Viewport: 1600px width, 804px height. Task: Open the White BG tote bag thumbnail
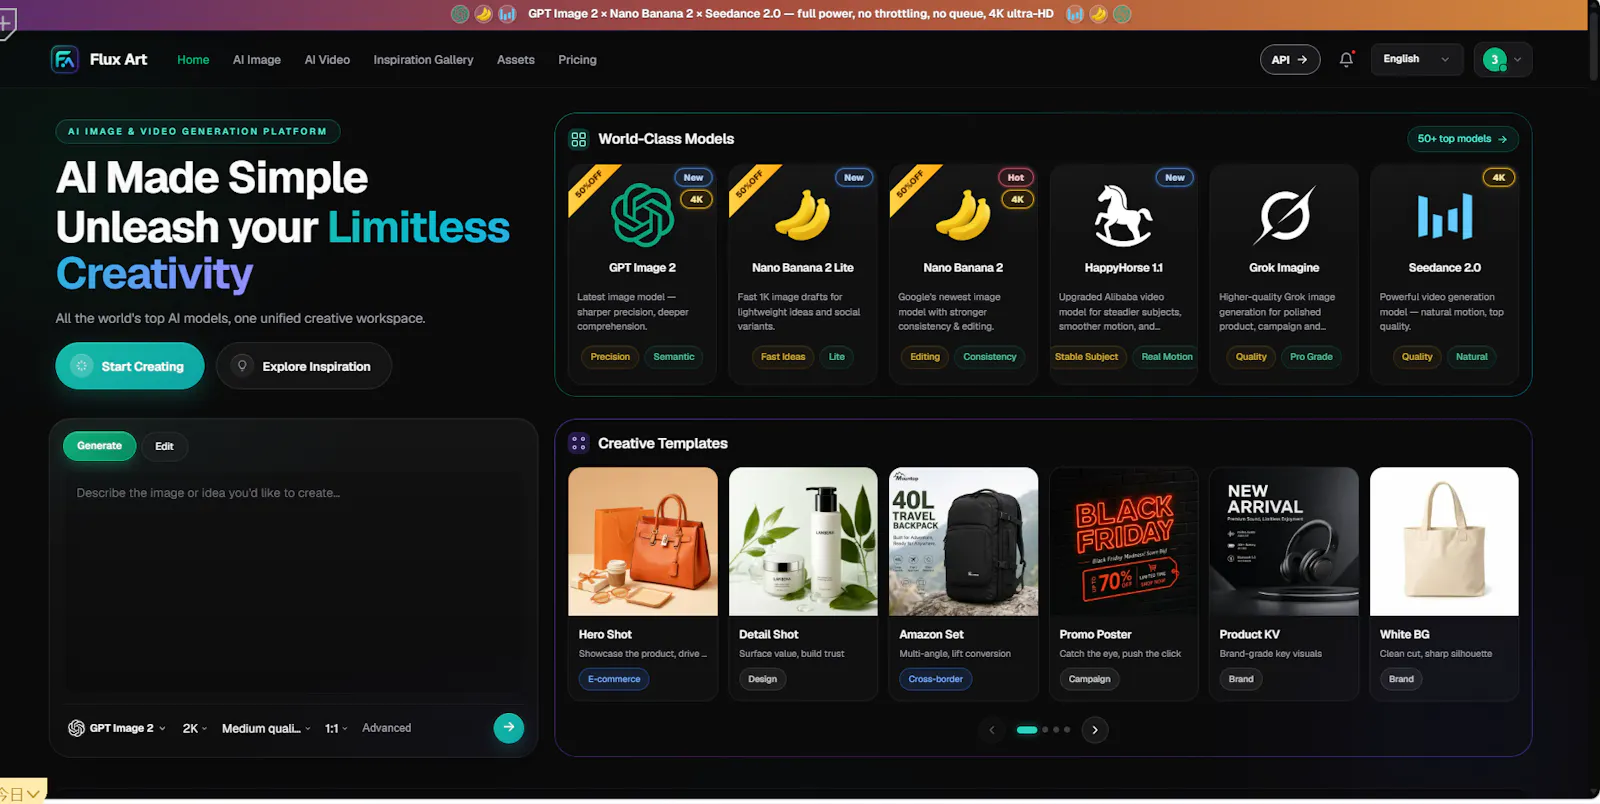pos(1444,541)
